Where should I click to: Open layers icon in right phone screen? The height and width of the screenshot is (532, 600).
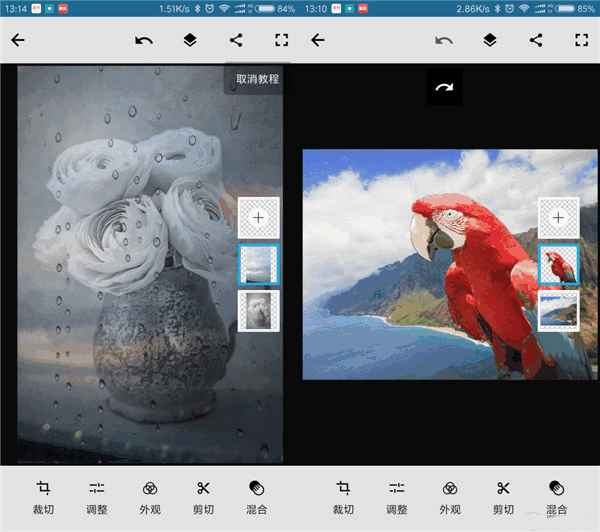click(490, 40)
